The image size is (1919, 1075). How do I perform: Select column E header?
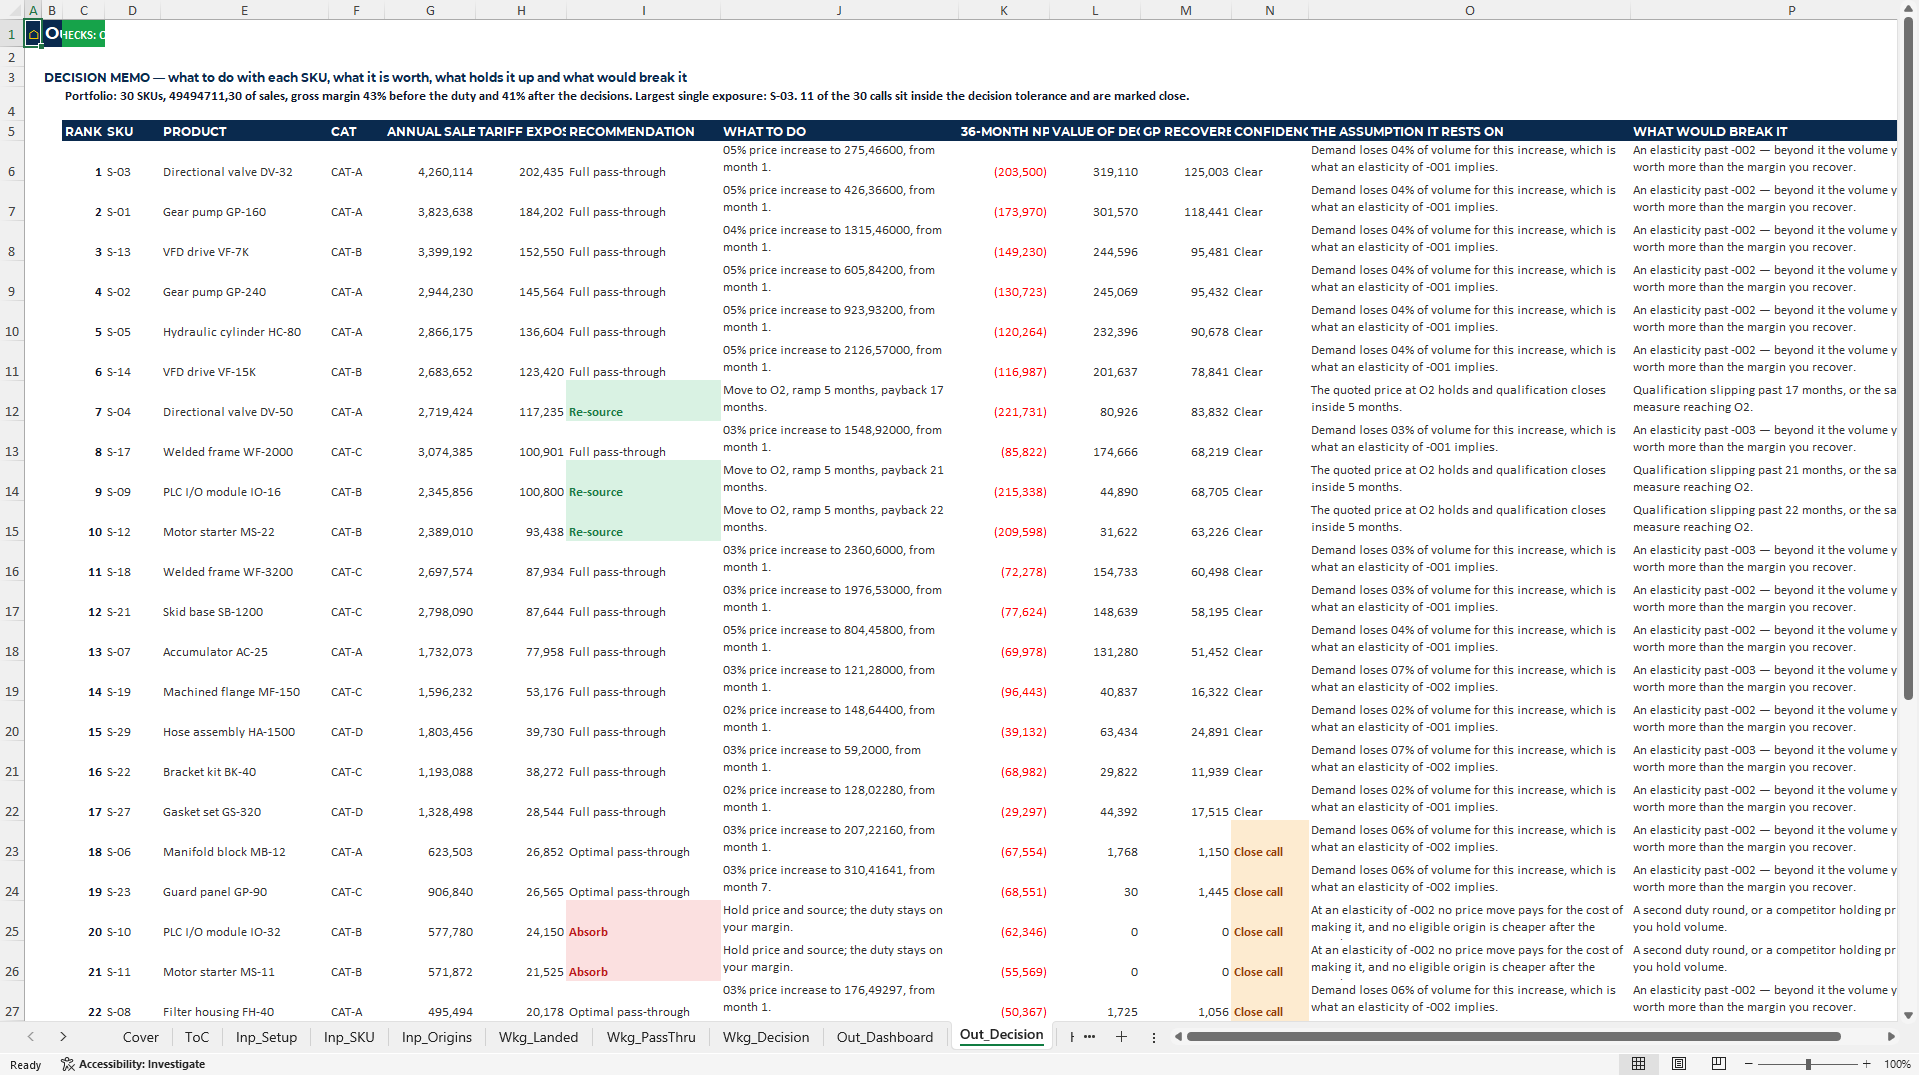(x=244, y=10)
